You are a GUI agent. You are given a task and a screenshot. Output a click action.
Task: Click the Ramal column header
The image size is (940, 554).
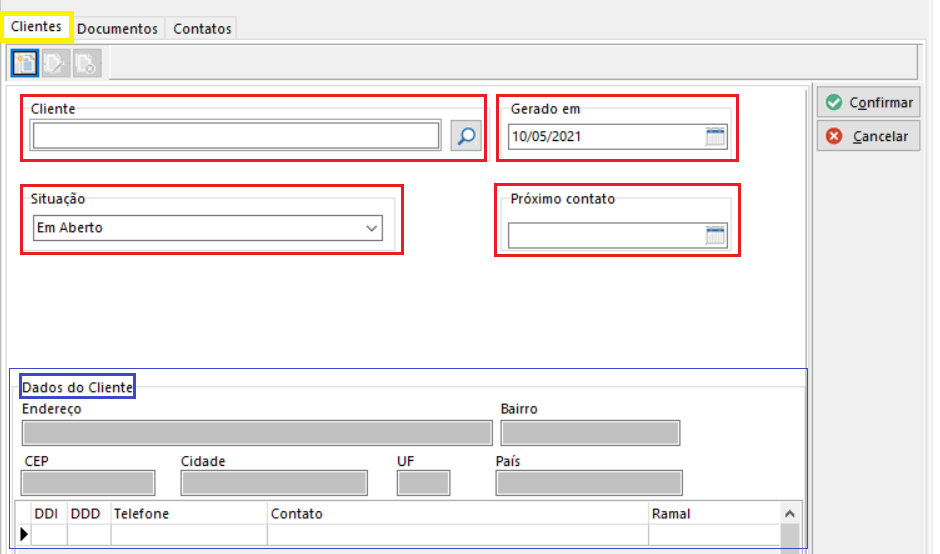[x=714, y=514]
